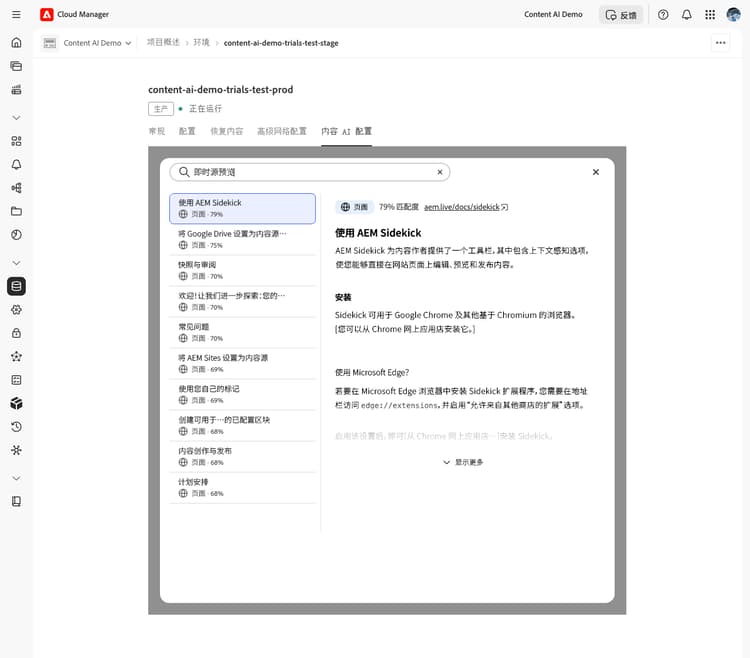
Task: Open the 3D box package sidebar icon
Action: (x=16, y=404)
